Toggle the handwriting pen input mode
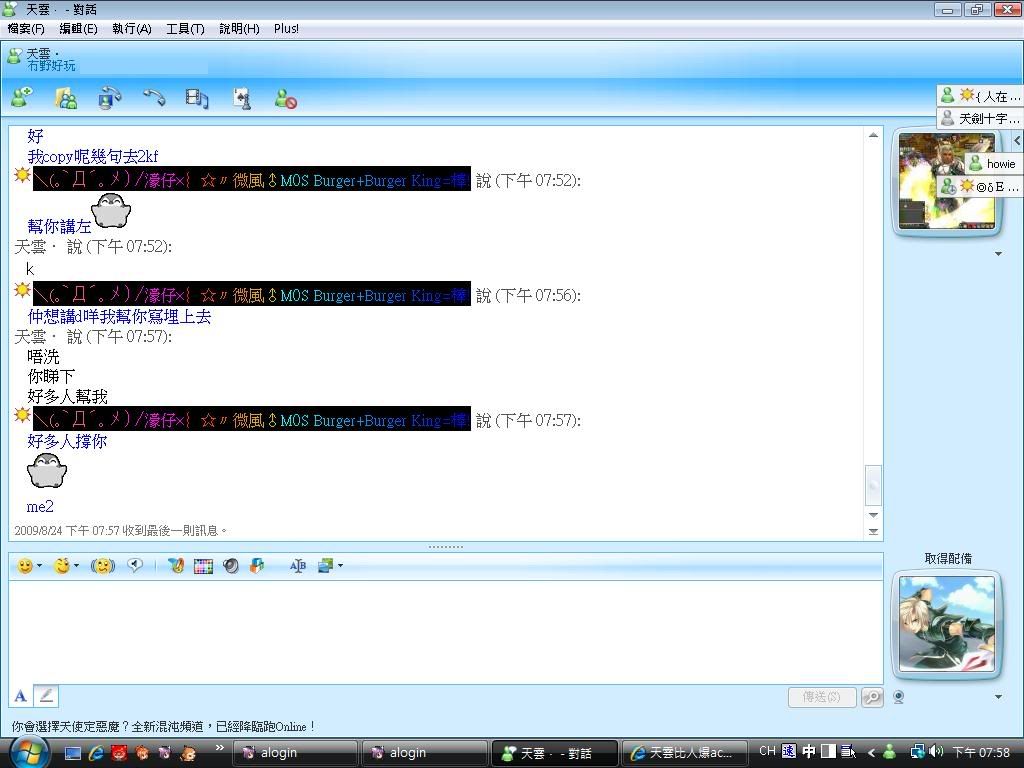 46,696
